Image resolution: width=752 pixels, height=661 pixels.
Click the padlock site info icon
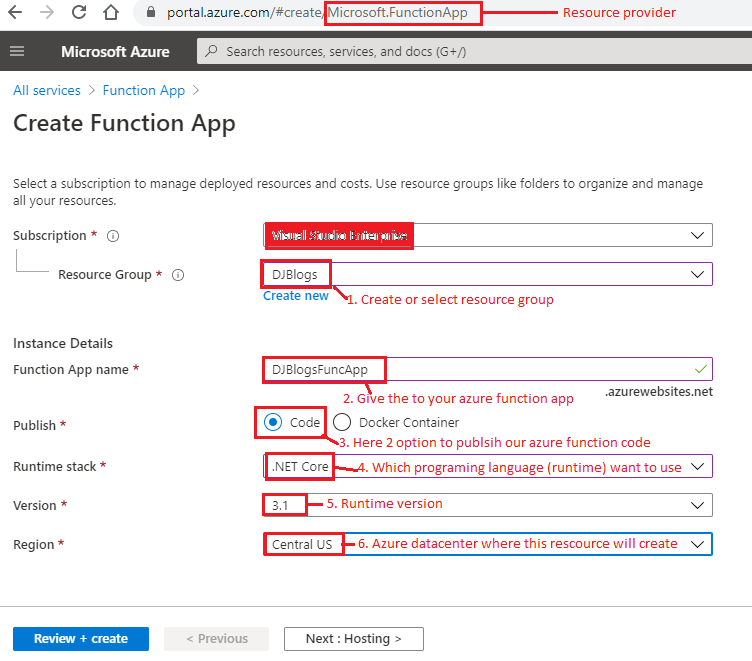pos(151,12)
